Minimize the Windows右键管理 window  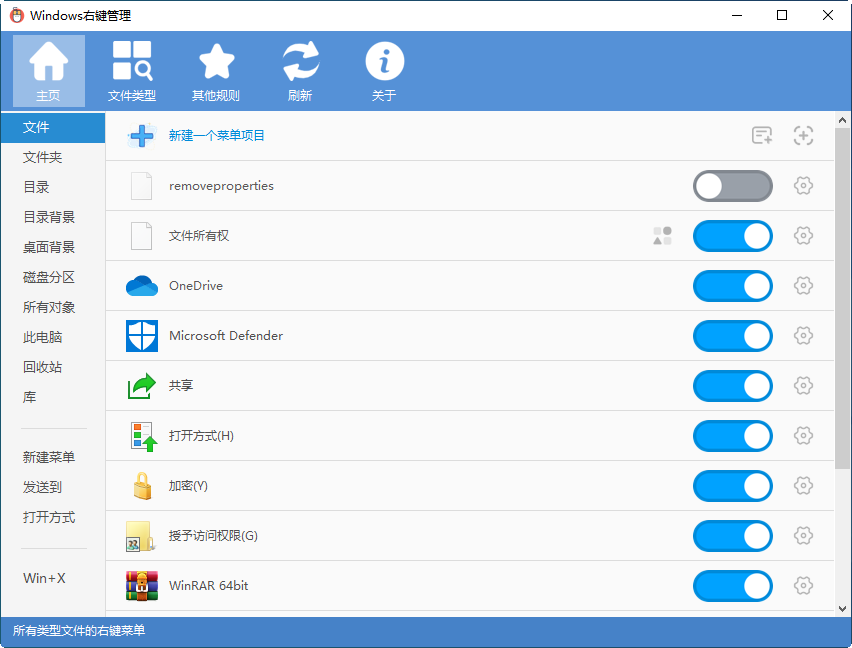coord(737,15)
